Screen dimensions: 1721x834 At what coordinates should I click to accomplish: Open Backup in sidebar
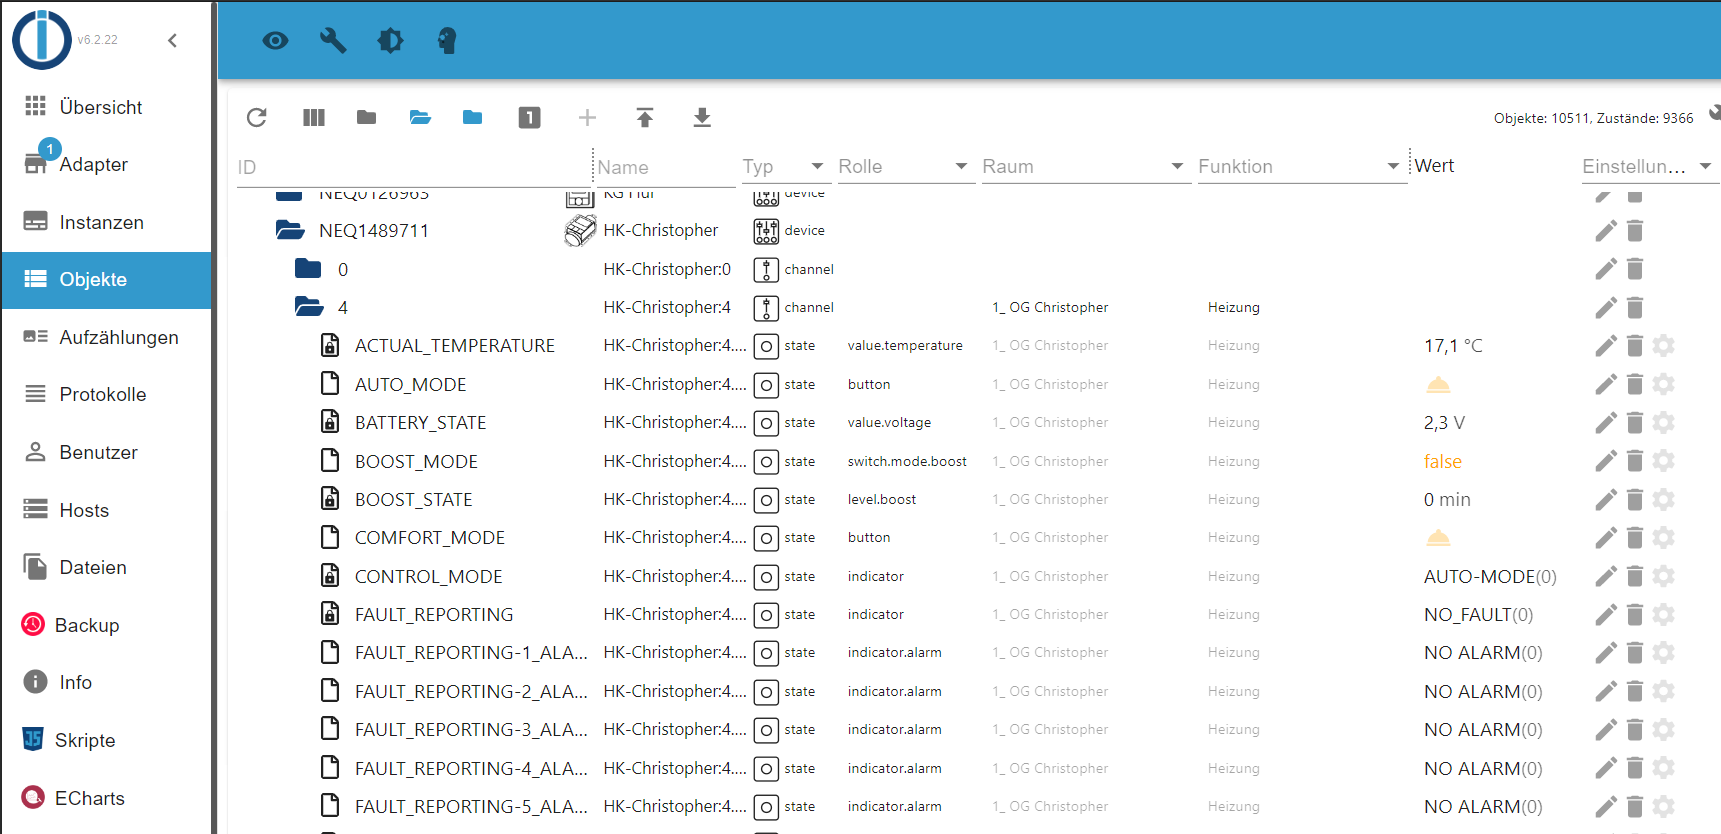[x=106, y=625]
